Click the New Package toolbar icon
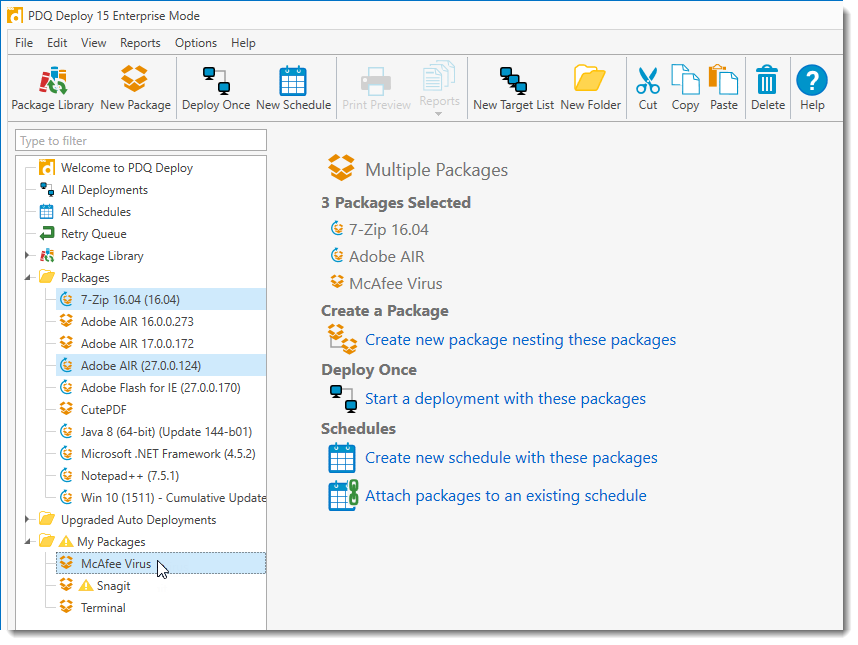Viewport: 858px width, 645px height. (135, 88)
